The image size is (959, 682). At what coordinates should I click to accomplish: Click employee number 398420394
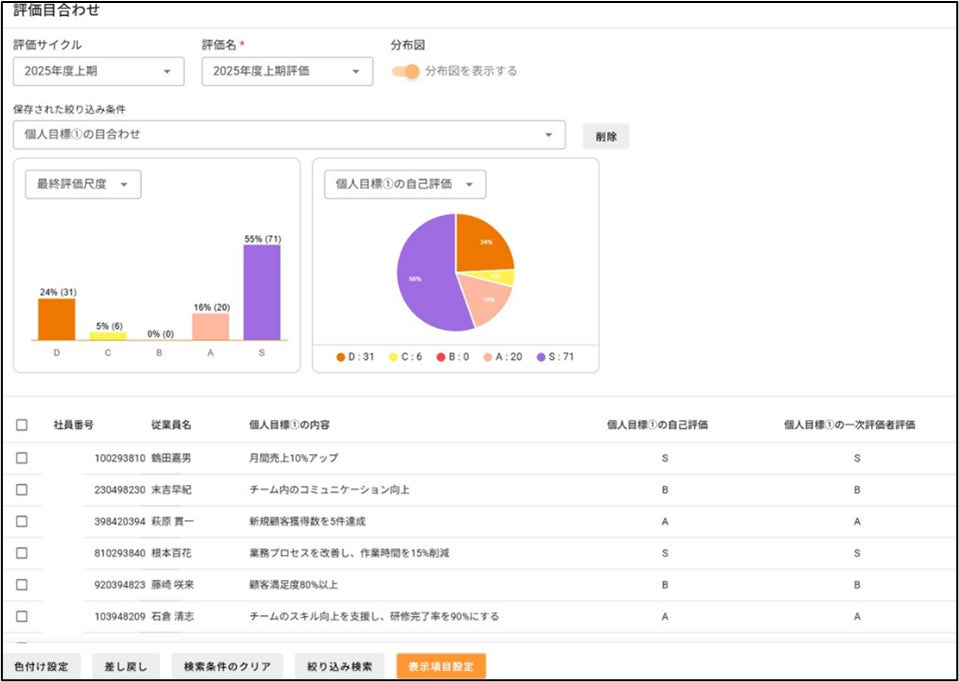coord(120,521)
